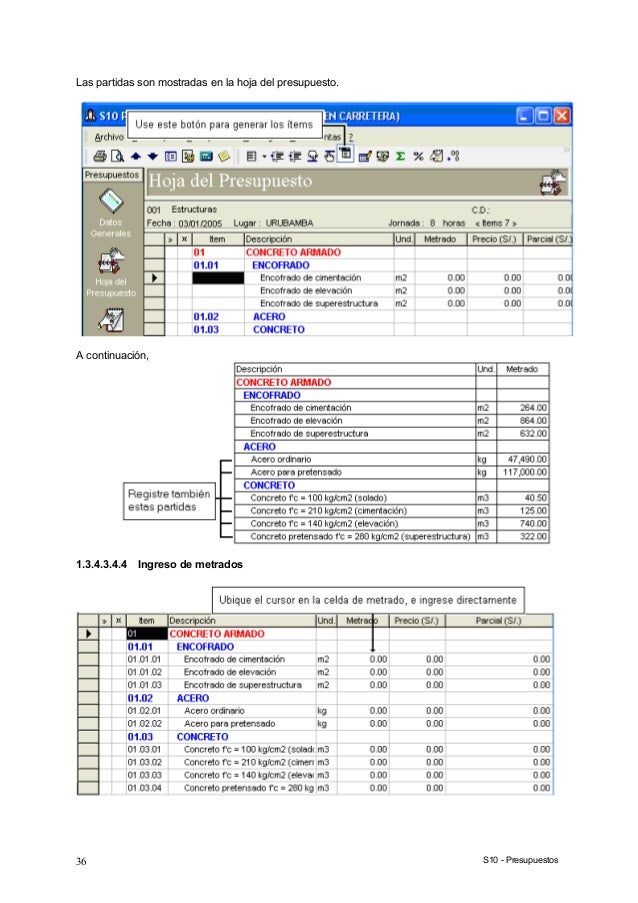Click the blue window icon after the arrows
This screenshot has height=903, width=638.
tap(170, 156)
